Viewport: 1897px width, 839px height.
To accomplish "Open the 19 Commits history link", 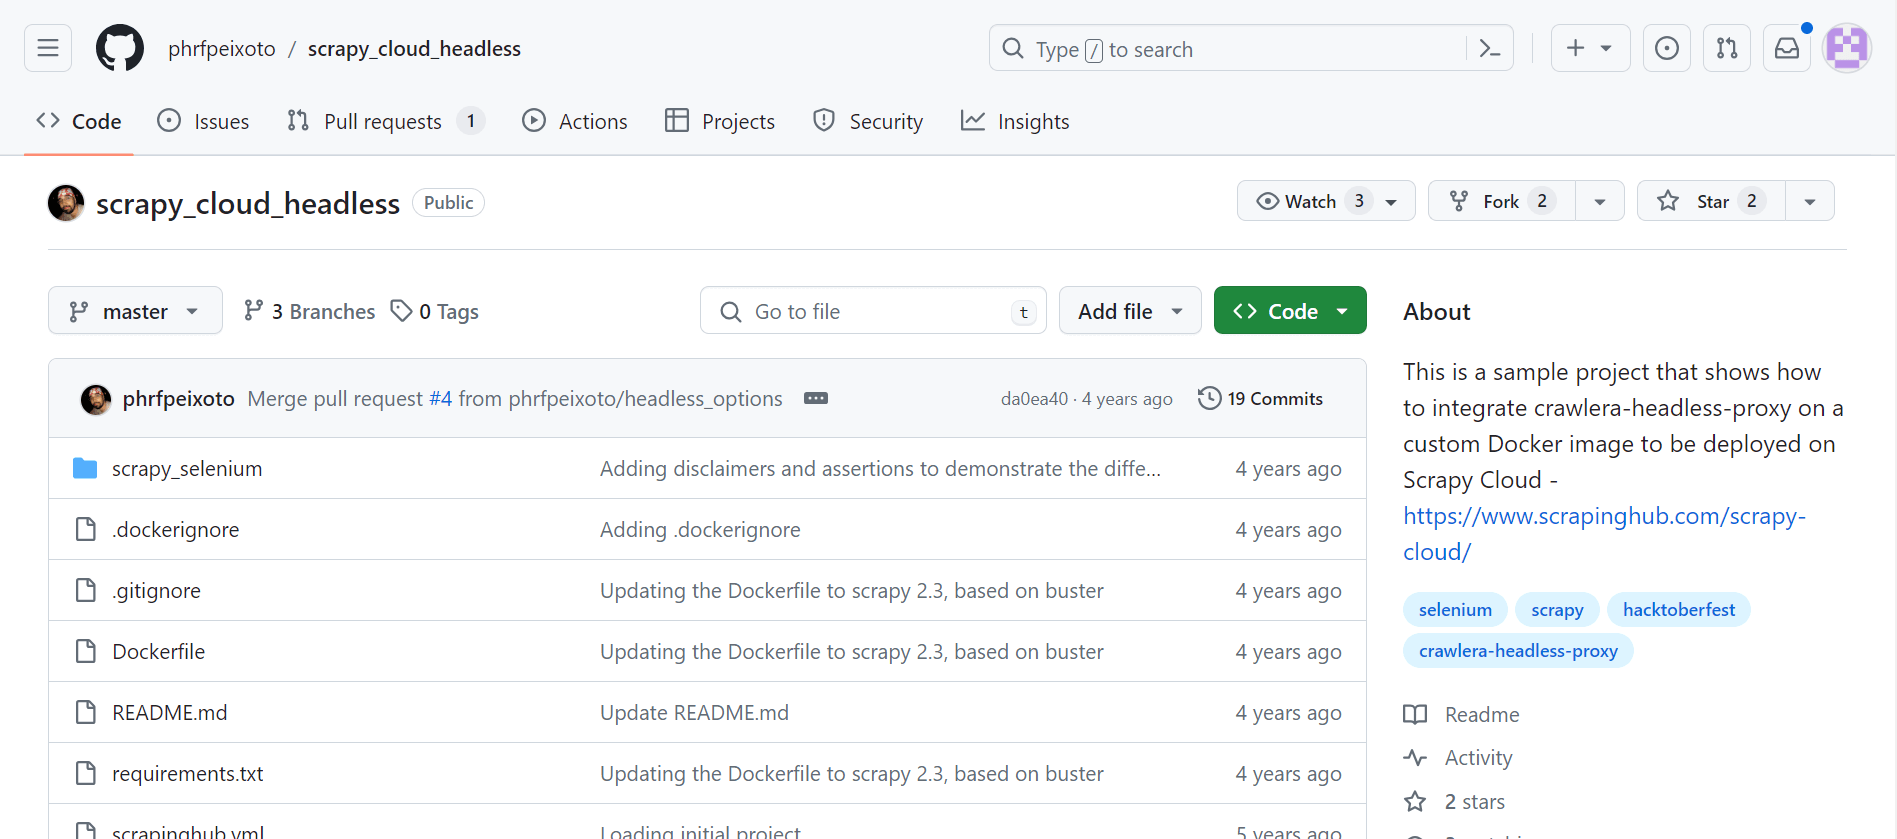I will [x=1261, y=398].
